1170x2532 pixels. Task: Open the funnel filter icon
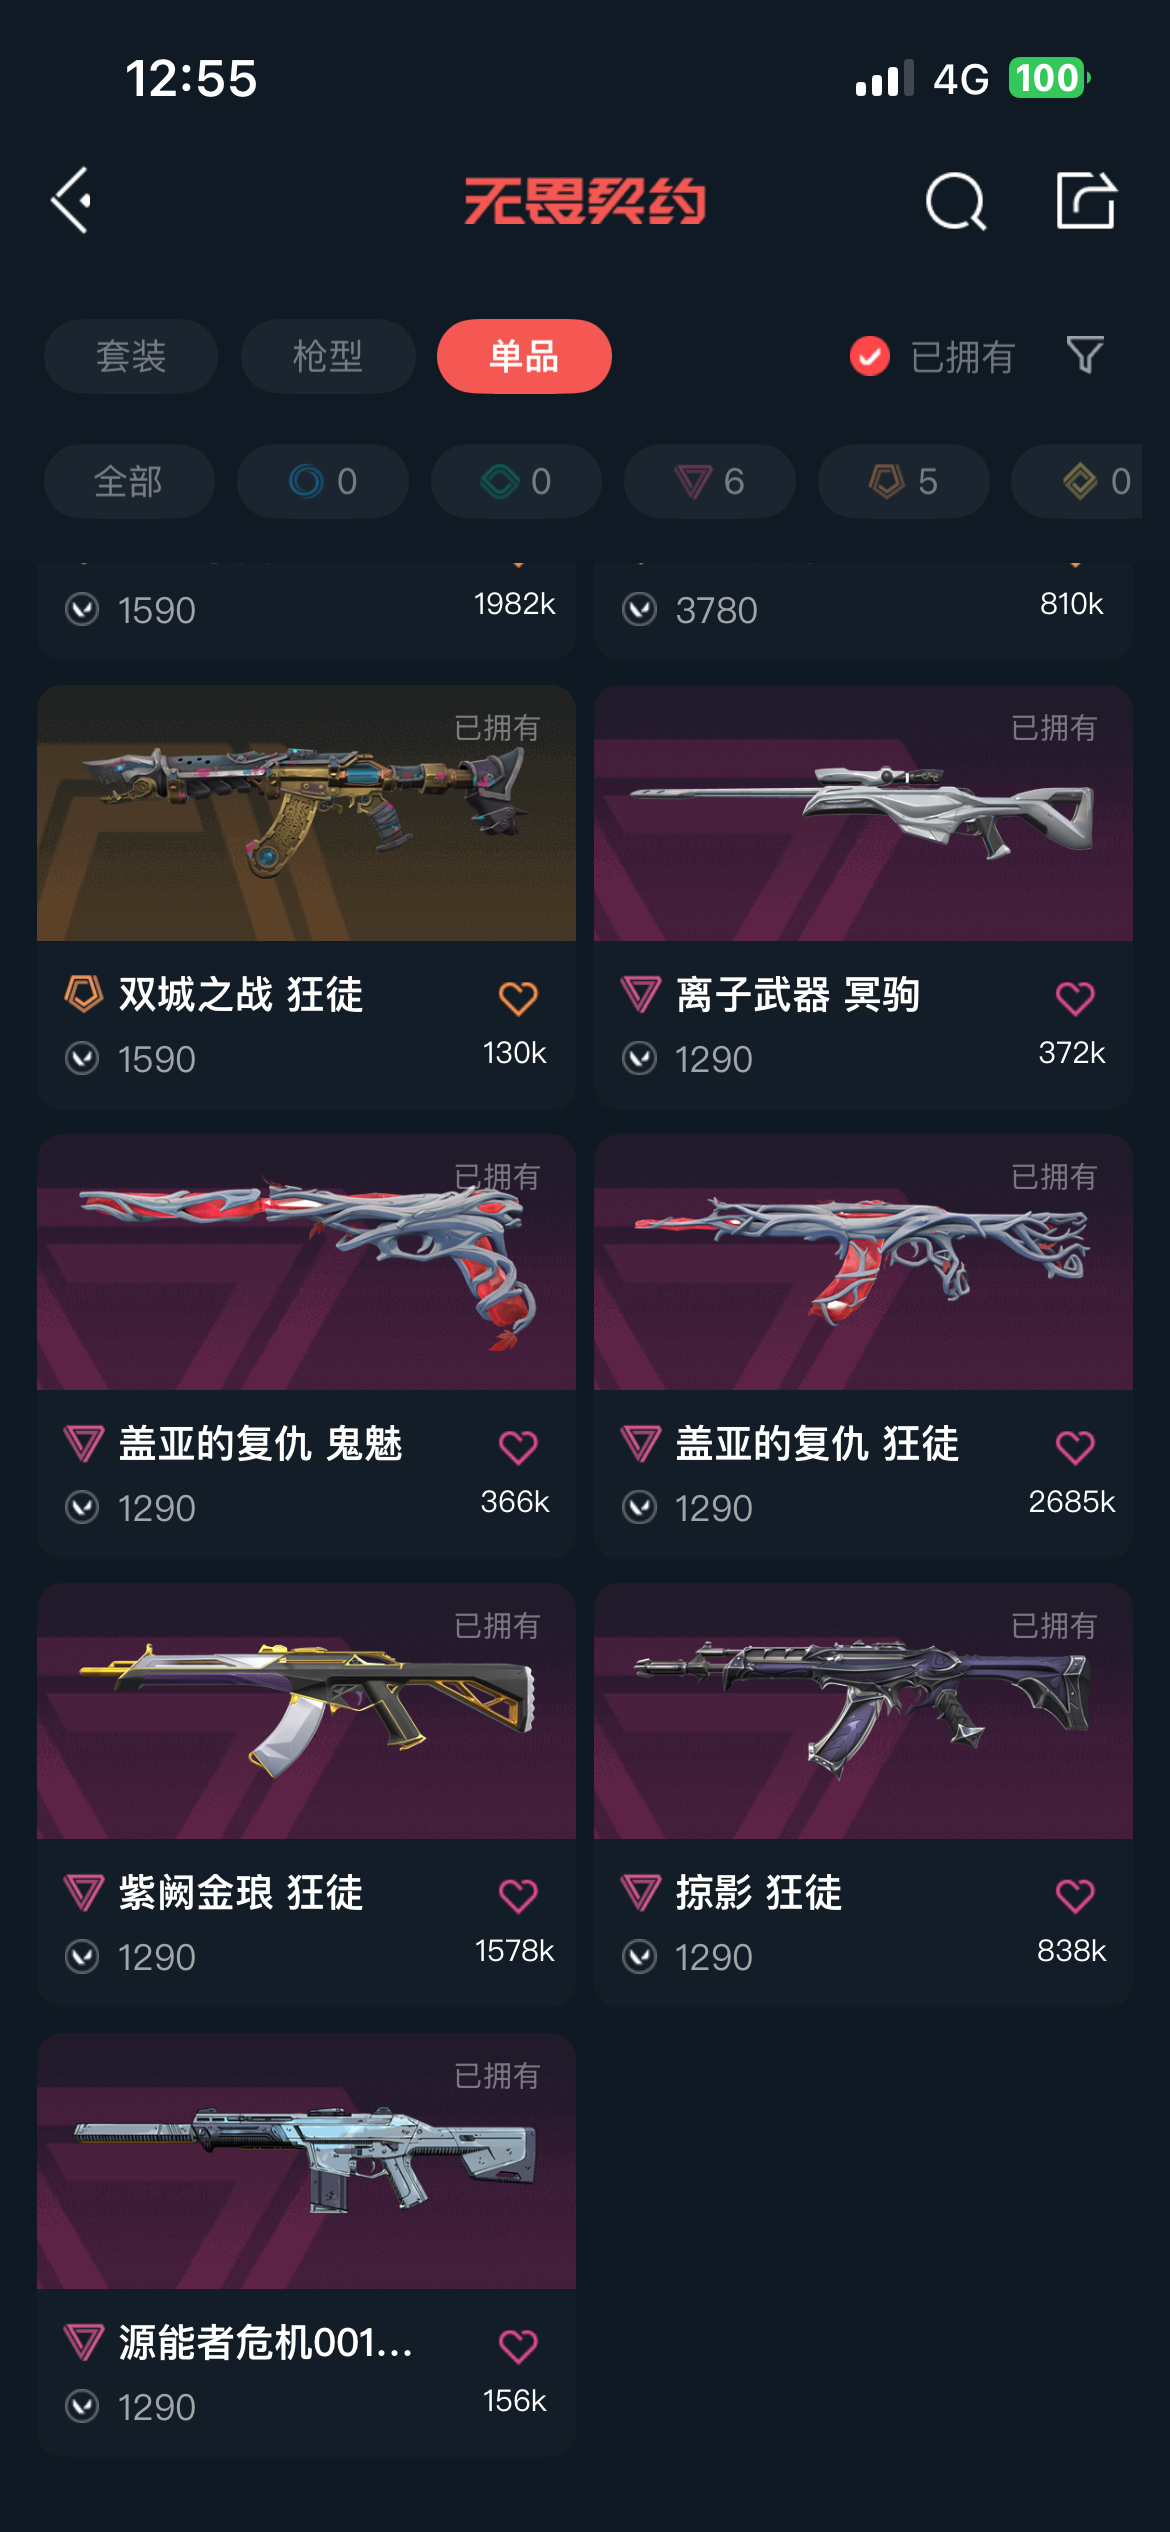click(x=1085, y=355)
